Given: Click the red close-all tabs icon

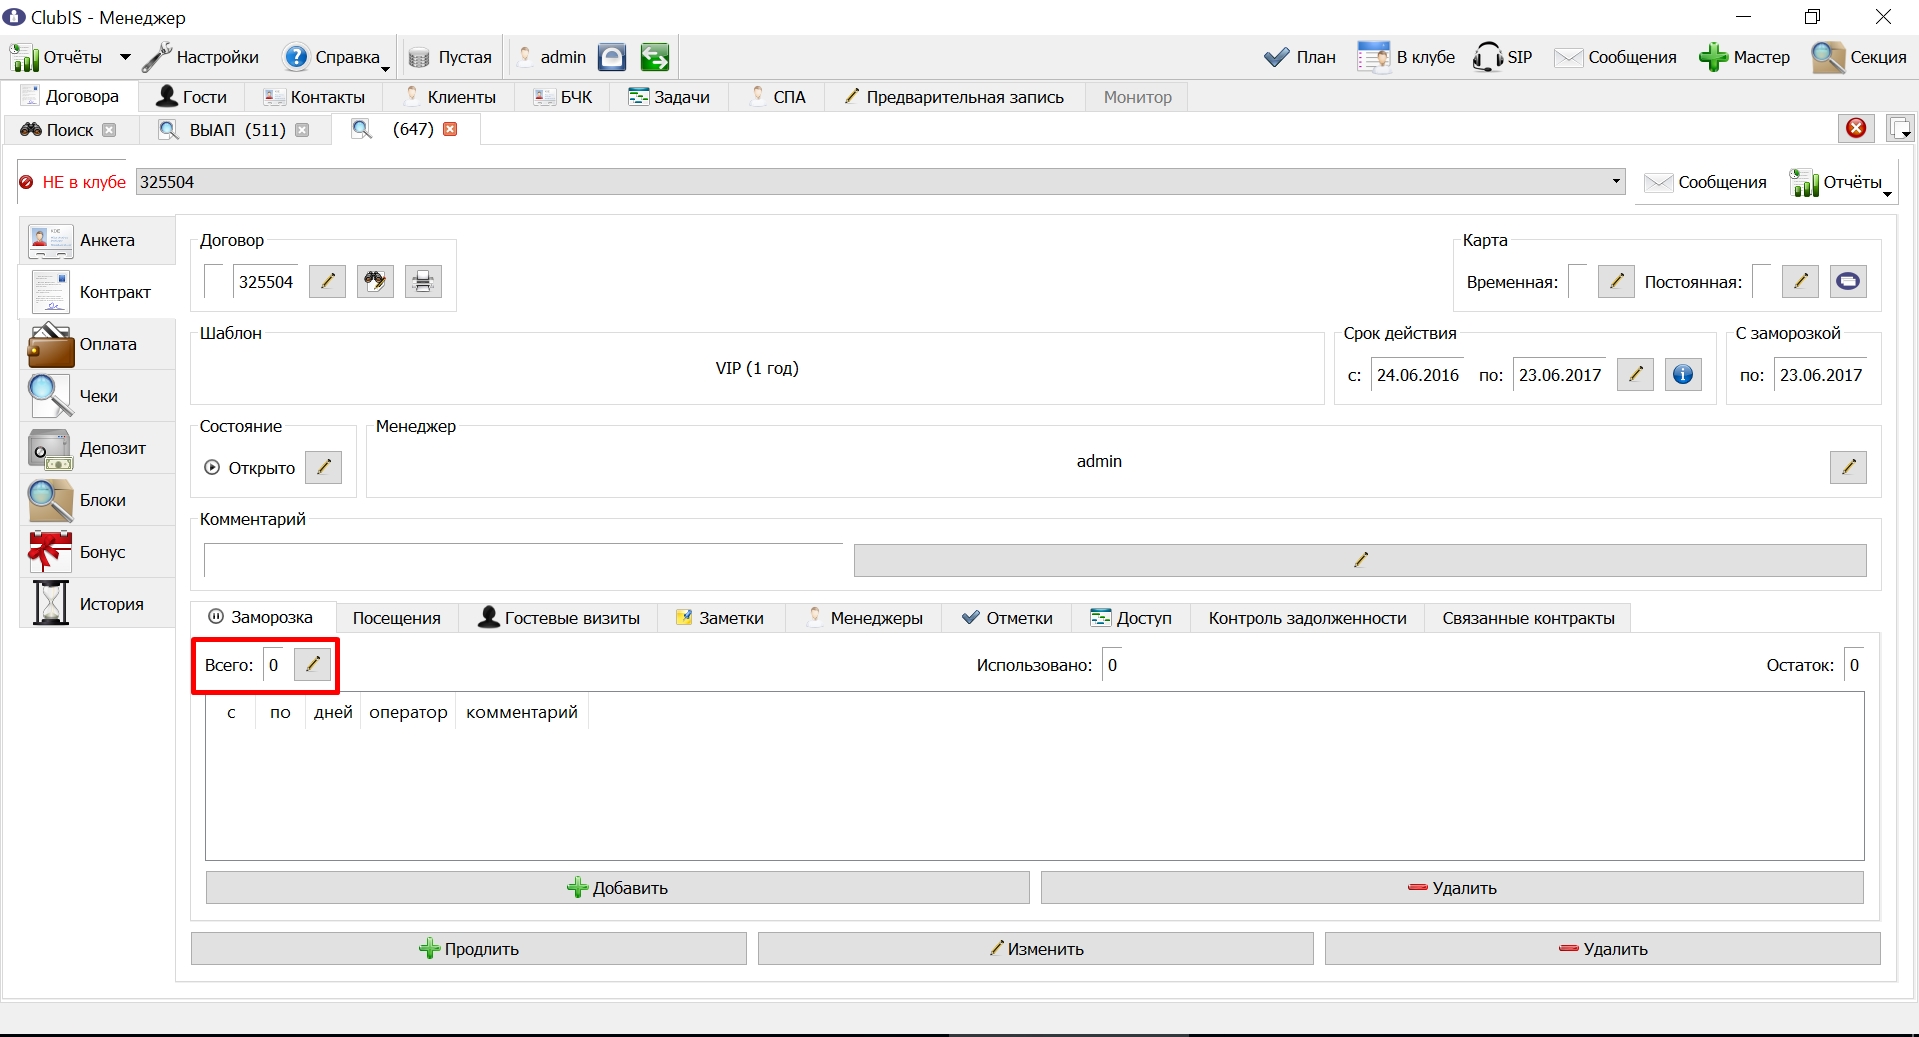Looking at the screenshot, I should (x=1856, y=128).
